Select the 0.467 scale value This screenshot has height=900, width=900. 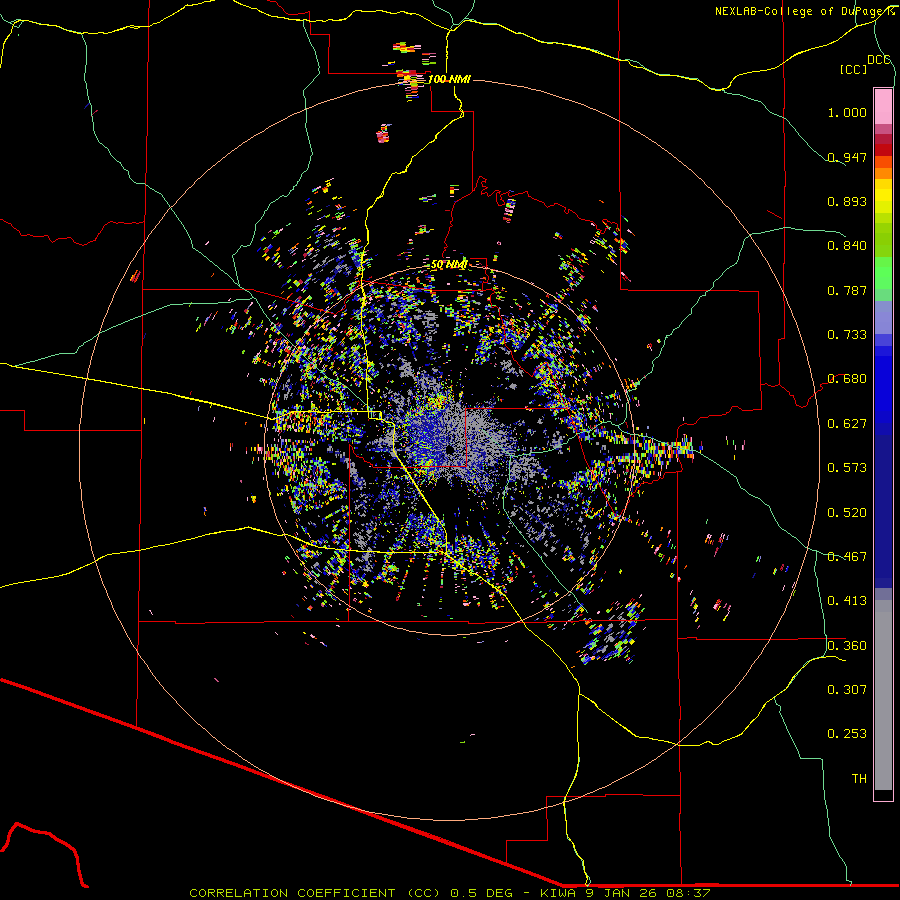[847, 557]
